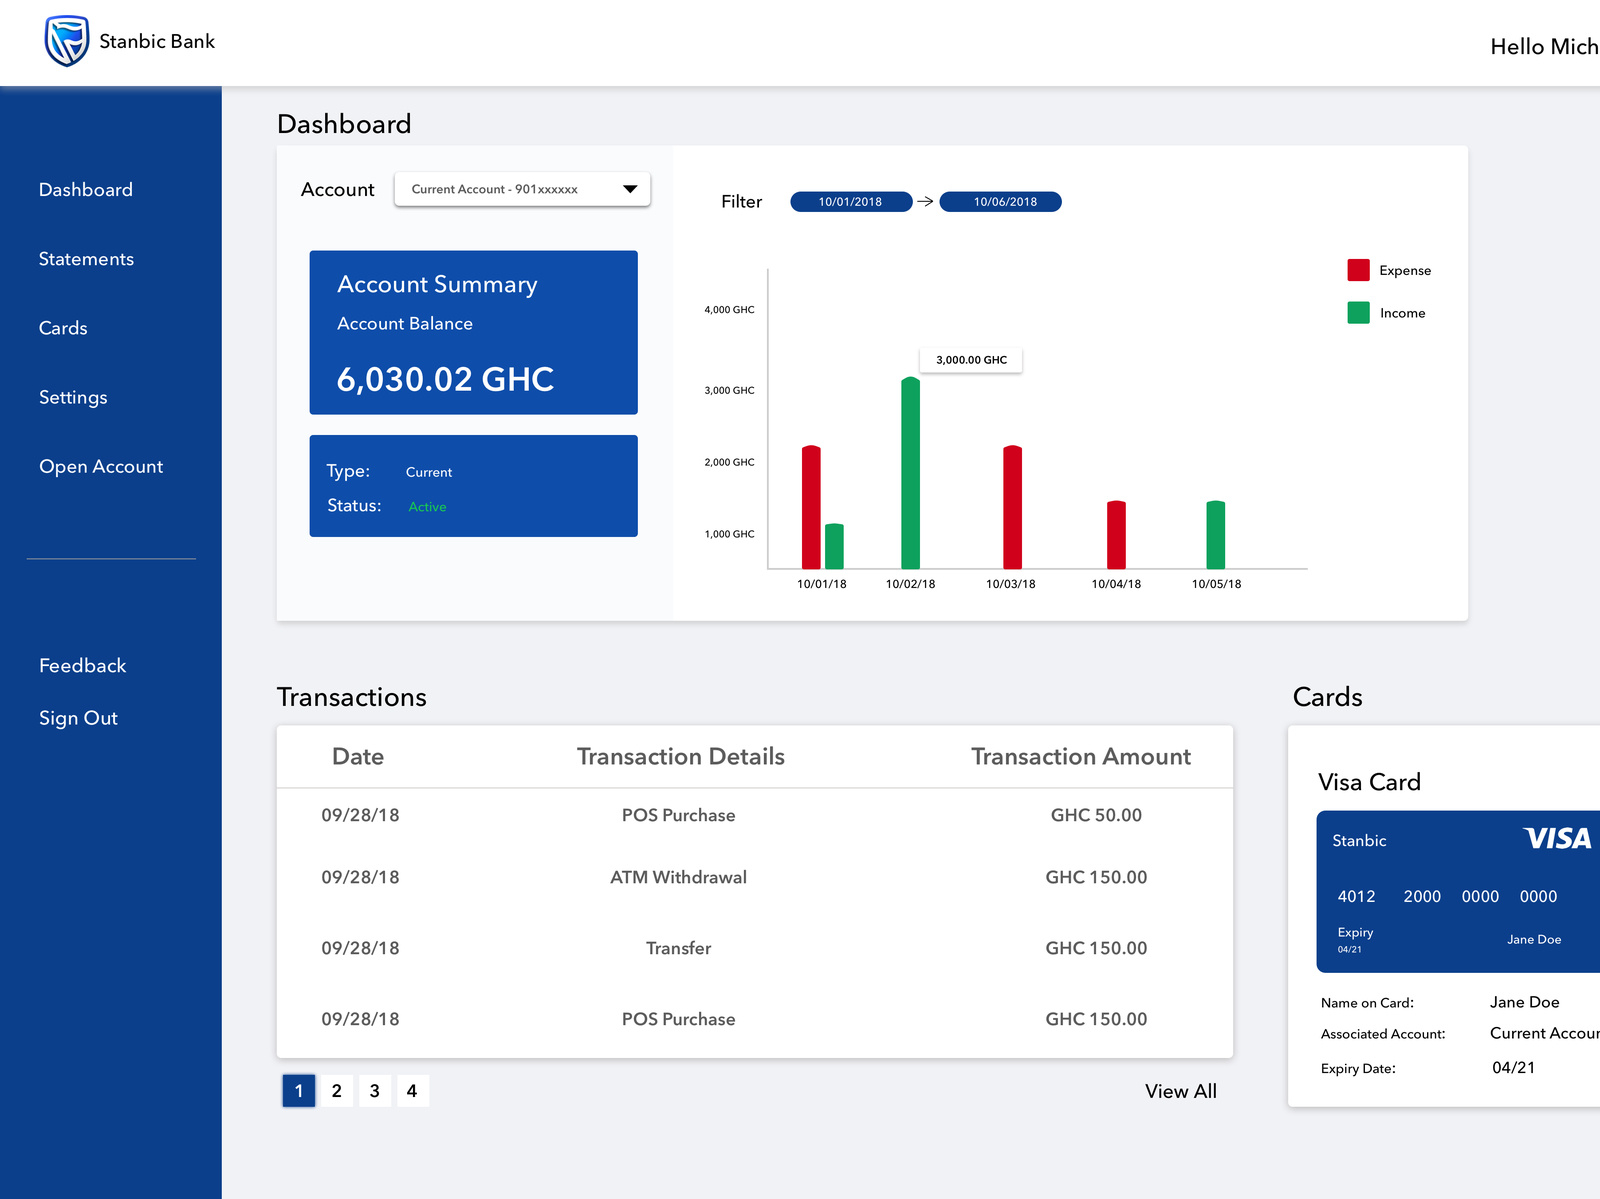Click the Account Summary balance card
The width and height of the screenshot is (1600, 1199).
point(473,332)
